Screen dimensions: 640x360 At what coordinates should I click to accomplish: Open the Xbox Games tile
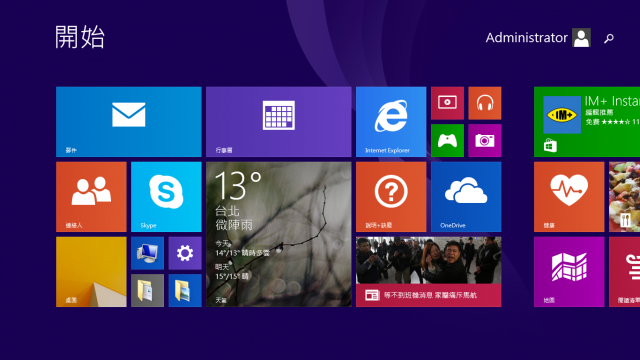pos(447,140)
